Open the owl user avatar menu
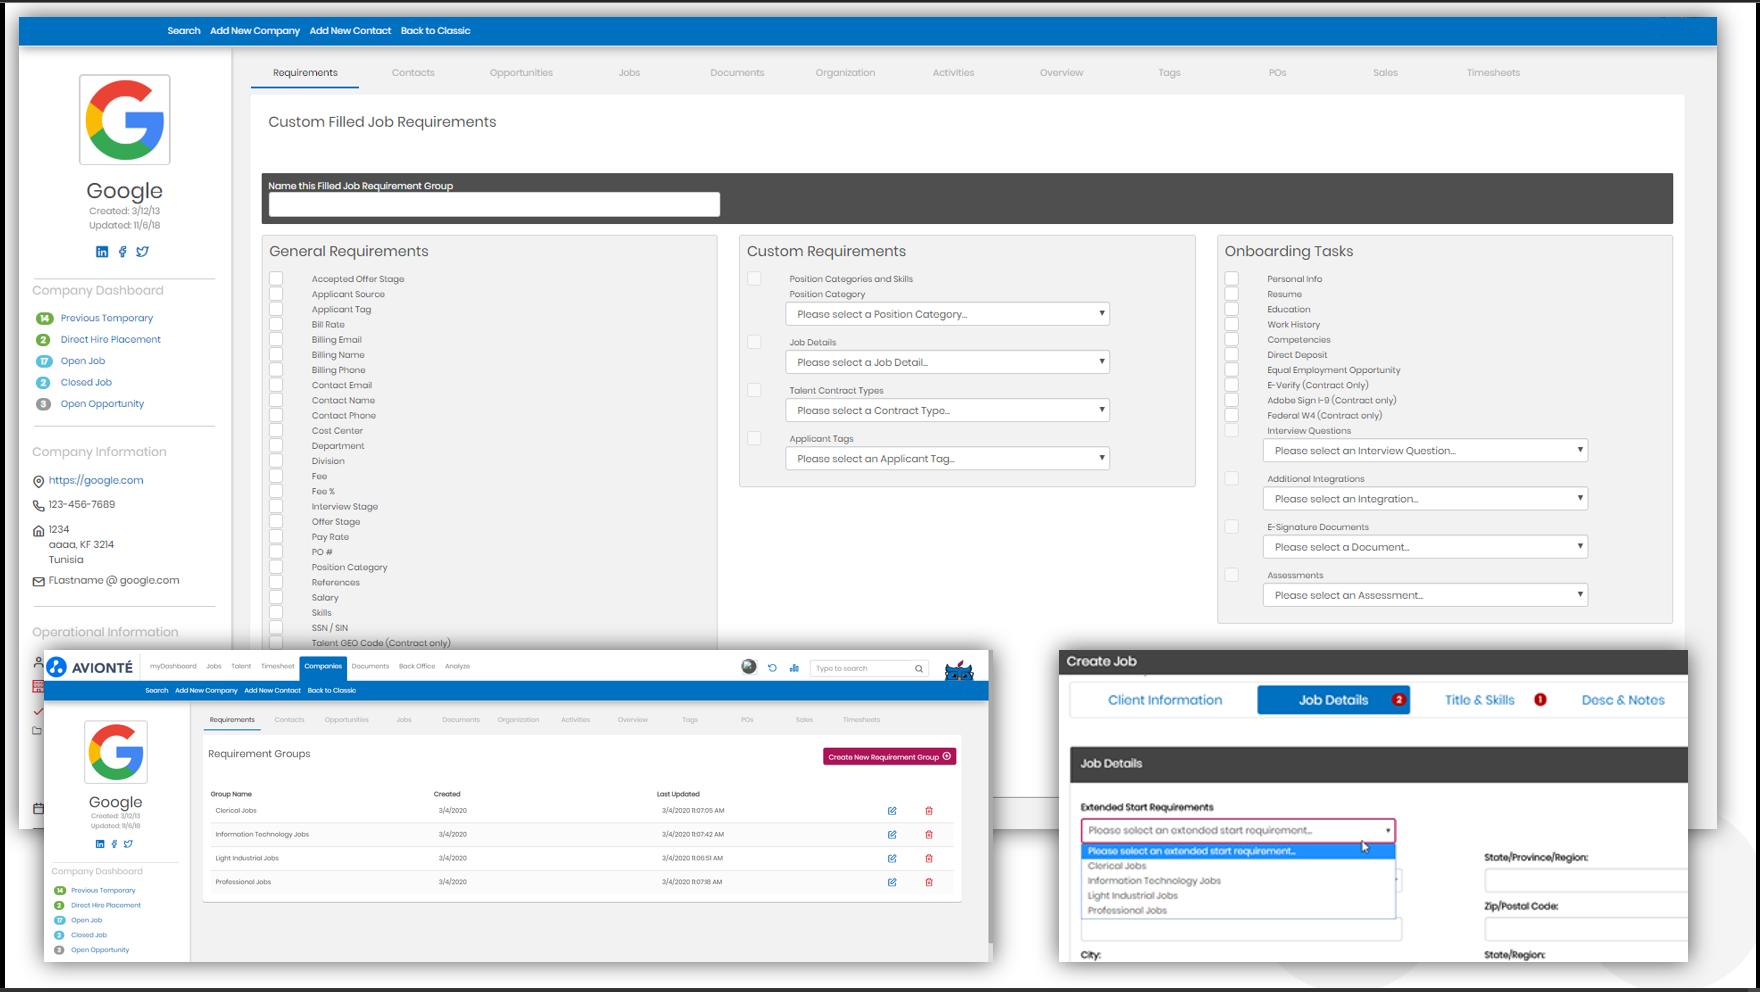Screen dimensions: 1760x992 [958, 670]
